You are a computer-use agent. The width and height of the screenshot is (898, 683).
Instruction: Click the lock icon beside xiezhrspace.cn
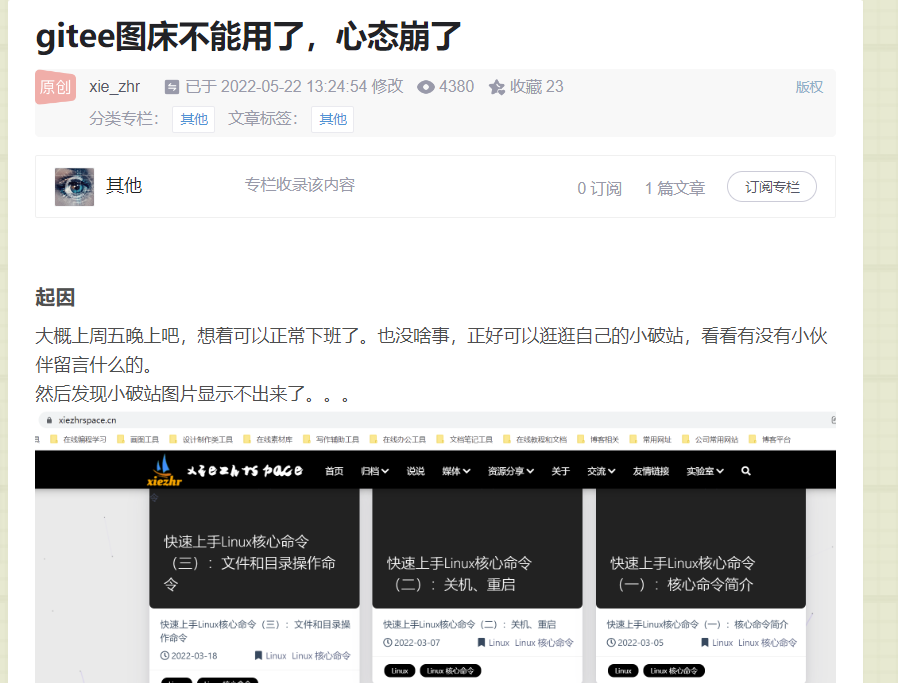point(49,420)
